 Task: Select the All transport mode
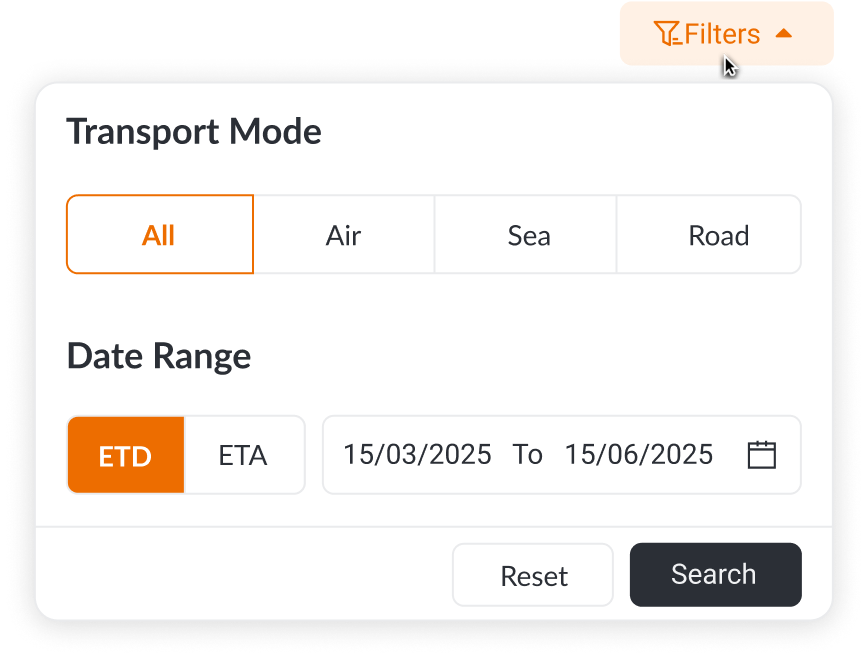point(159,235)
